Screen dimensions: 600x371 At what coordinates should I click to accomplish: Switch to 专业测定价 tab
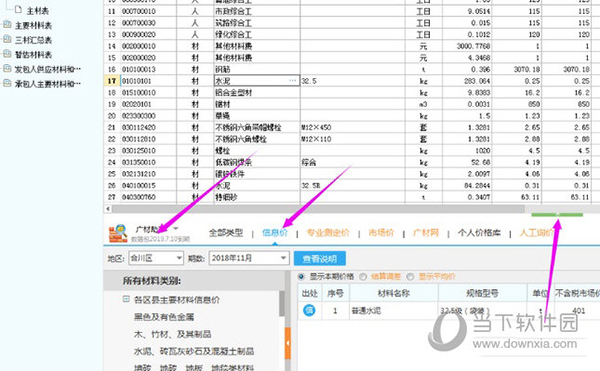point(328,233)
